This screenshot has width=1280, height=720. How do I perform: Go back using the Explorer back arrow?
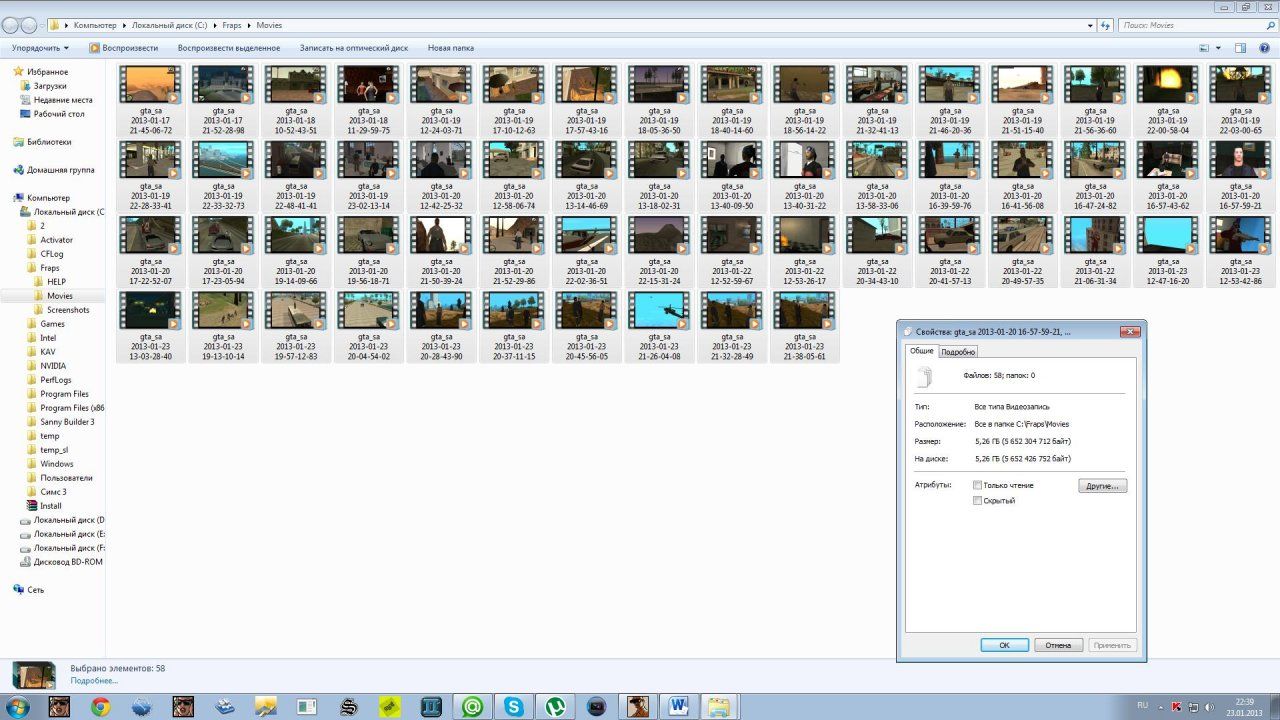(x=11, y=25)
